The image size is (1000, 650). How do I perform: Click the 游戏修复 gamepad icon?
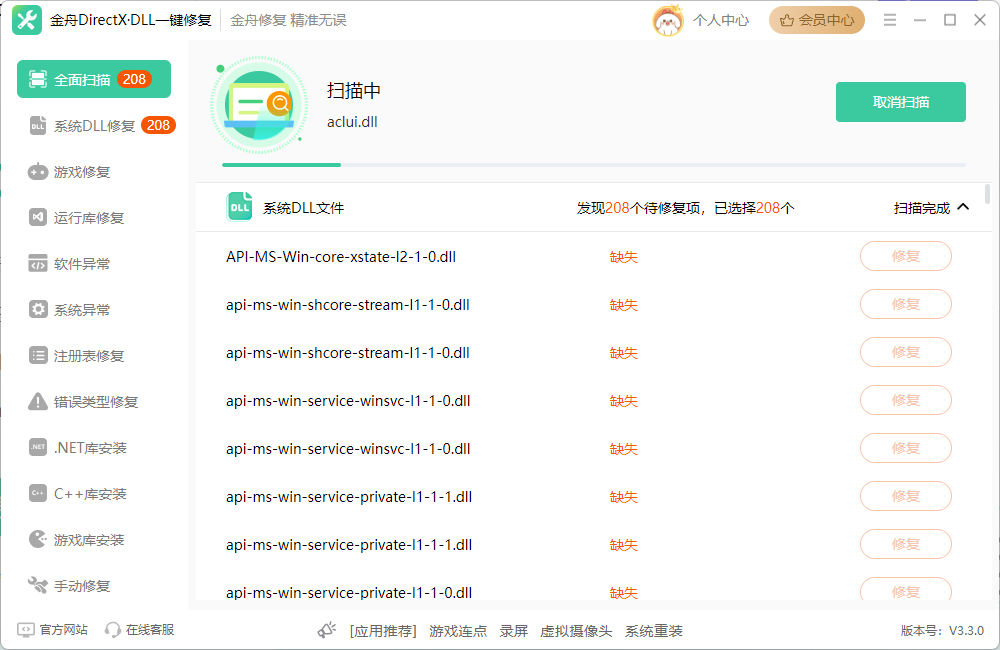tap(38, 172)
